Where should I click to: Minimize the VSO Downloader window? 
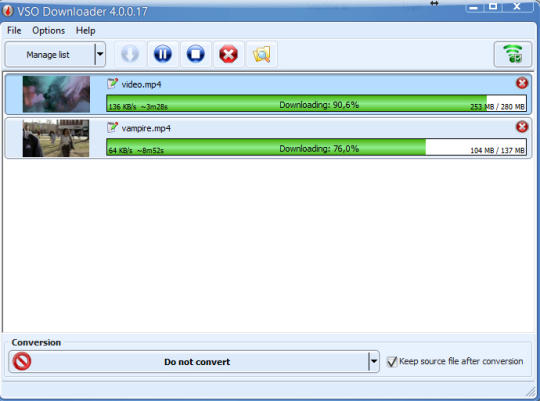click(x=474, y=7)
